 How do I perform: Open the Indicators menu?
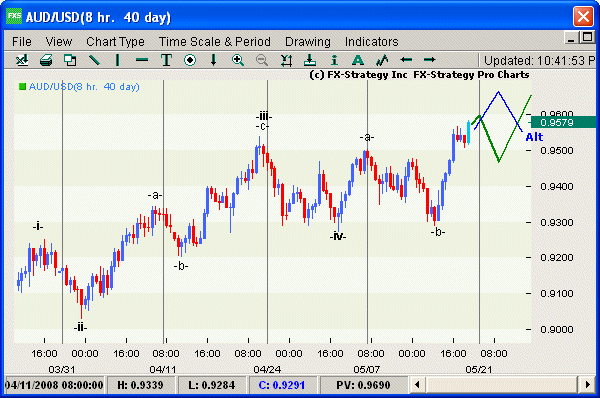[372, 41]
